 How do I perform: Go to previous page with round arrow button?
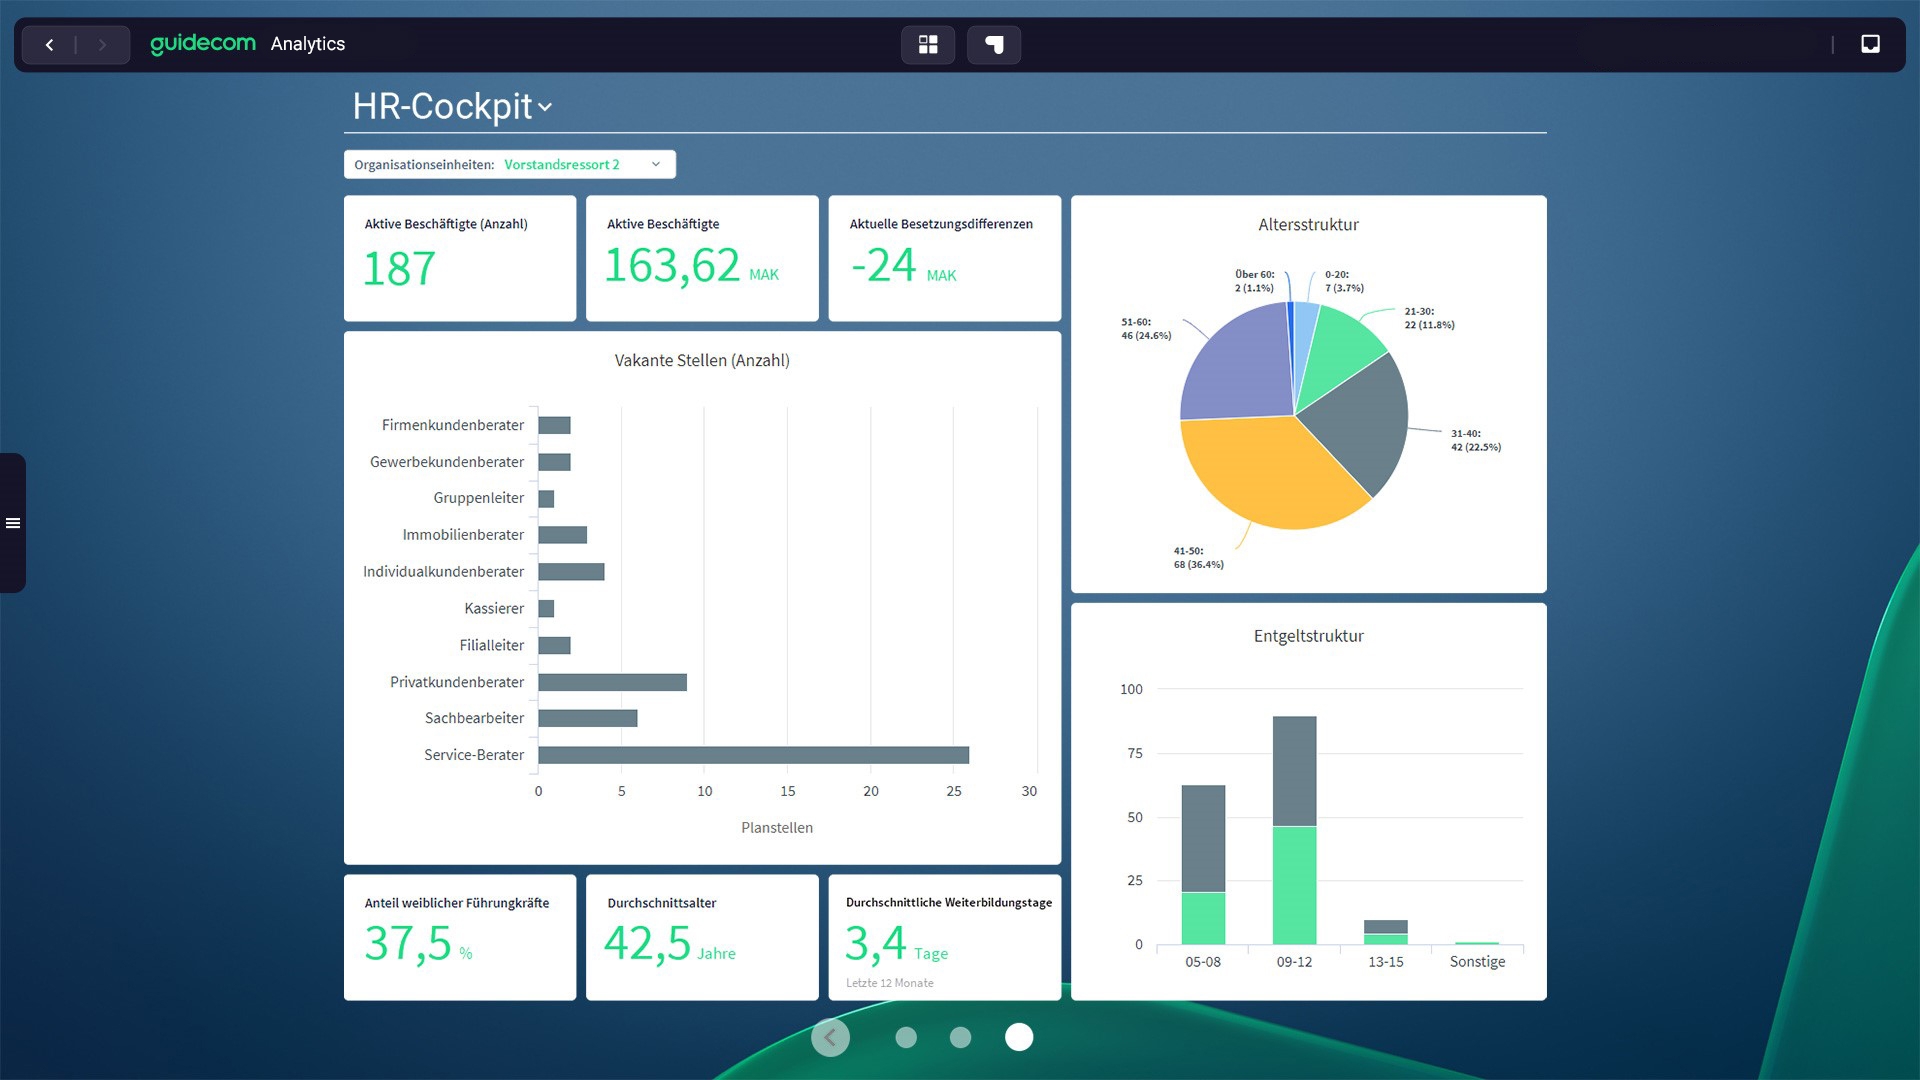(830, 1037)
